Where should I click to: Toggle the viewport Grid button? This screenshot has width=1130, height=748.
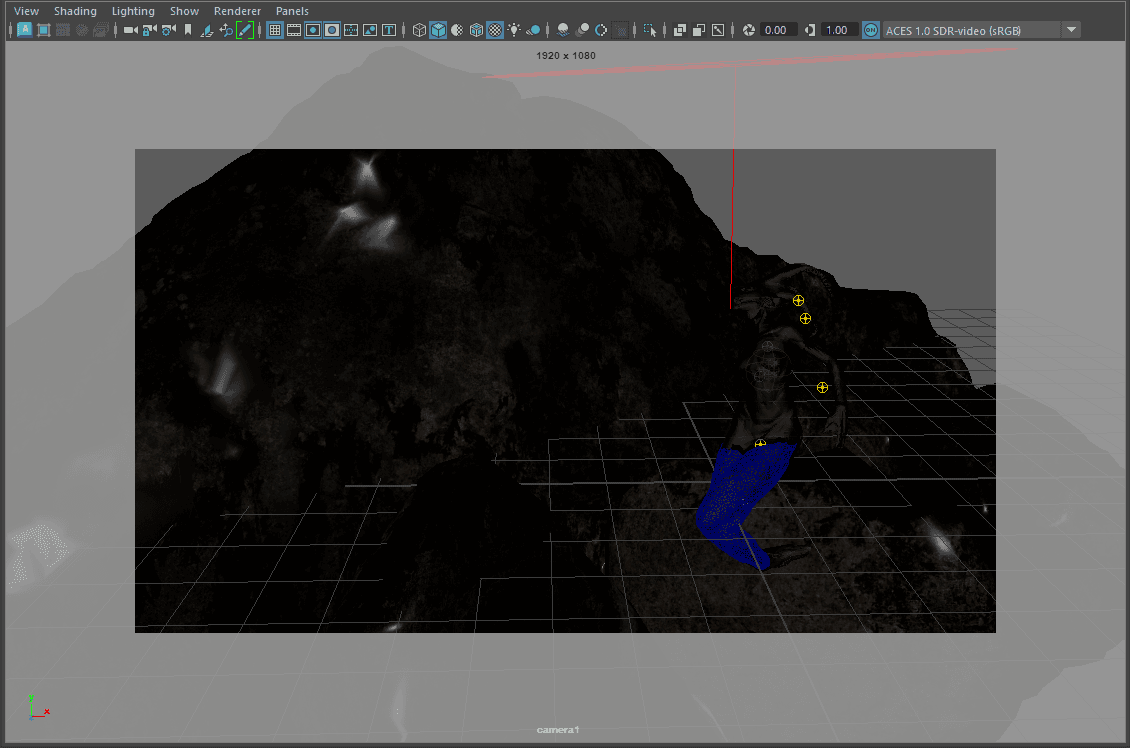(x=275, y=30)
